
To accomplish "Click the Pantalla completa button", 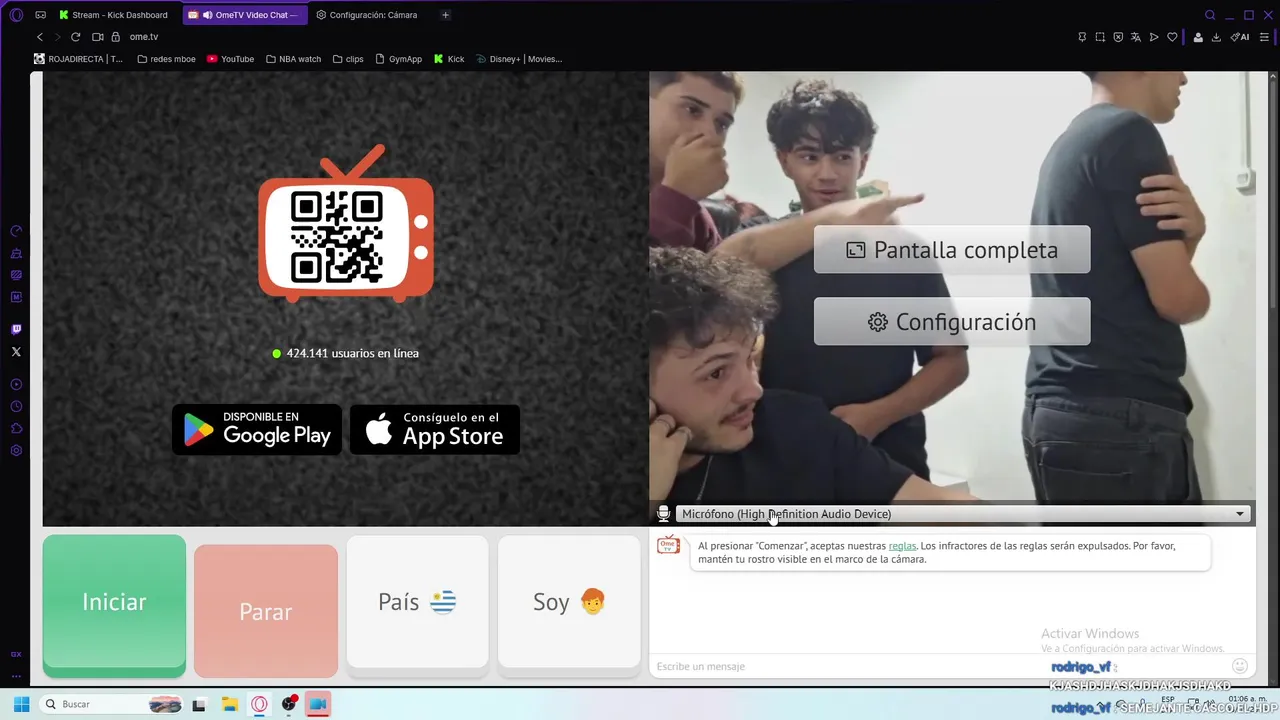I will coord(952,250).
